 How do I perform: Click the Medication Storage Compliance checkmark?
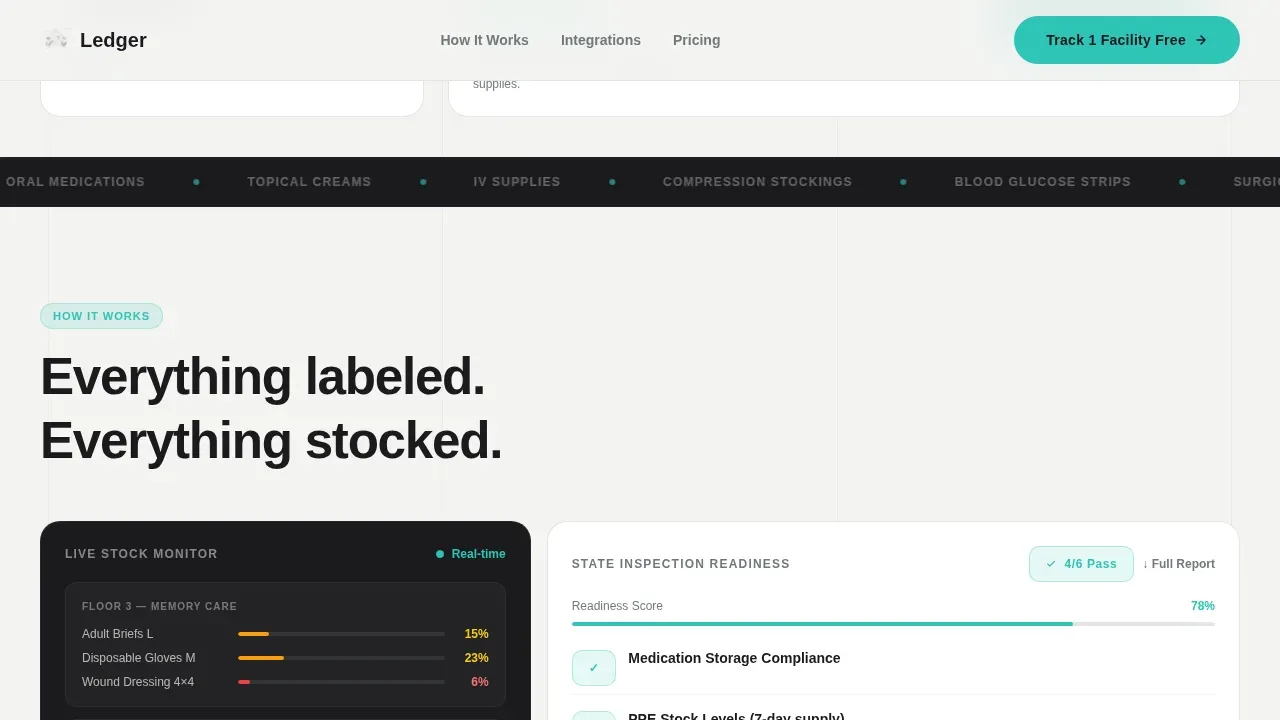click(x=594, y=668)
